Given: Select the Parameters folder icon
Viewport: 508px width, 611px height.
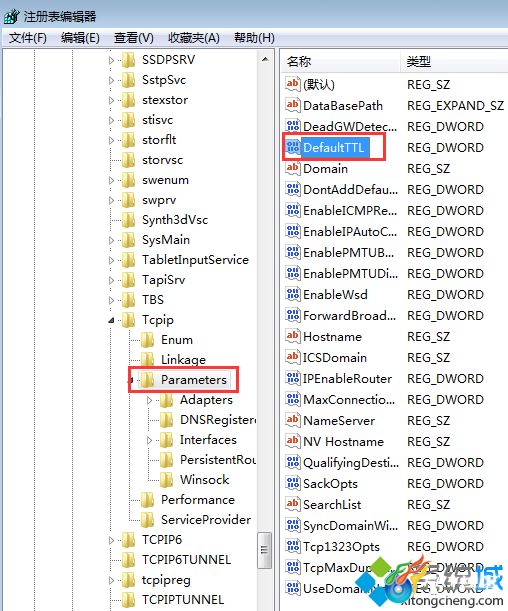Looking at the screenshot, I should click(148, 380).
